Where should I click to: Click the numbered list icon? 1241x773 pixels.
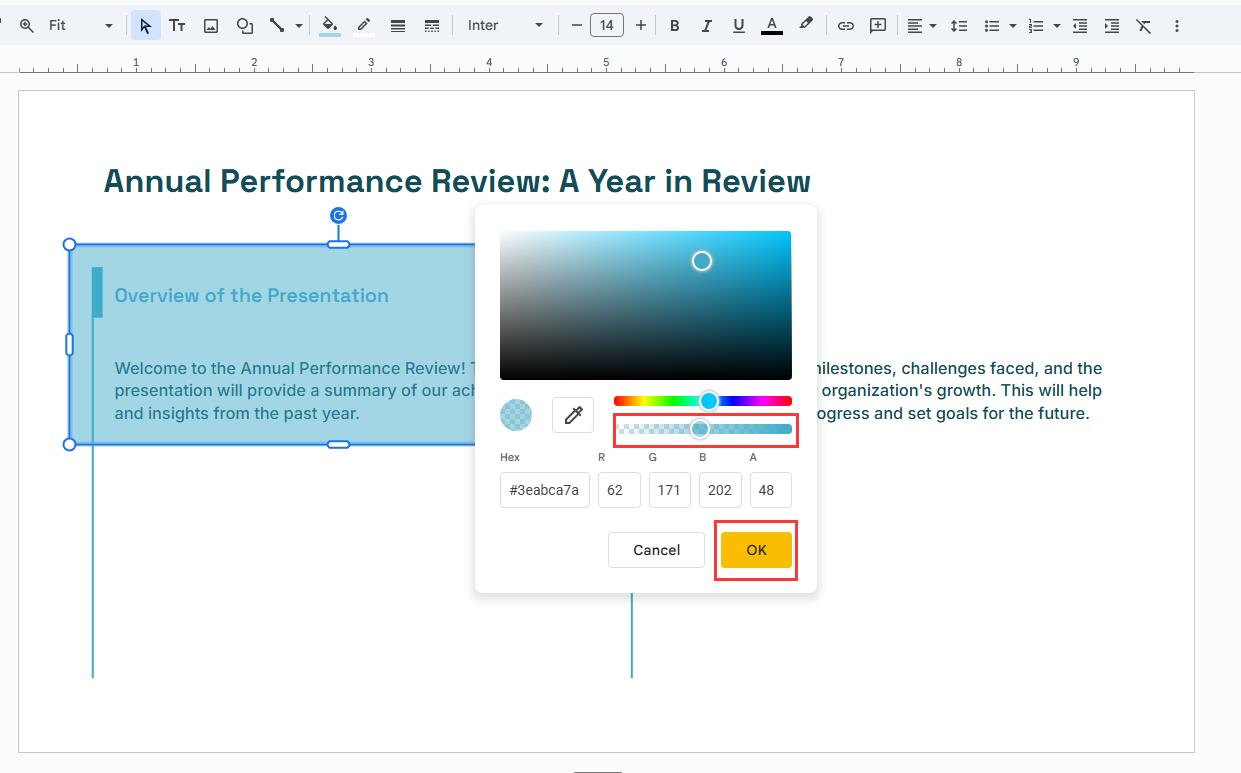pyautogui.click(x=1036, y=26)
